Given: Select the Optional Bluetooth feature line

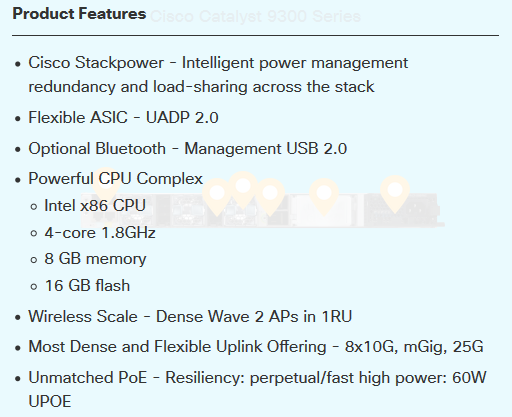Looking at the screenshot, I should [x=188, y=148].
